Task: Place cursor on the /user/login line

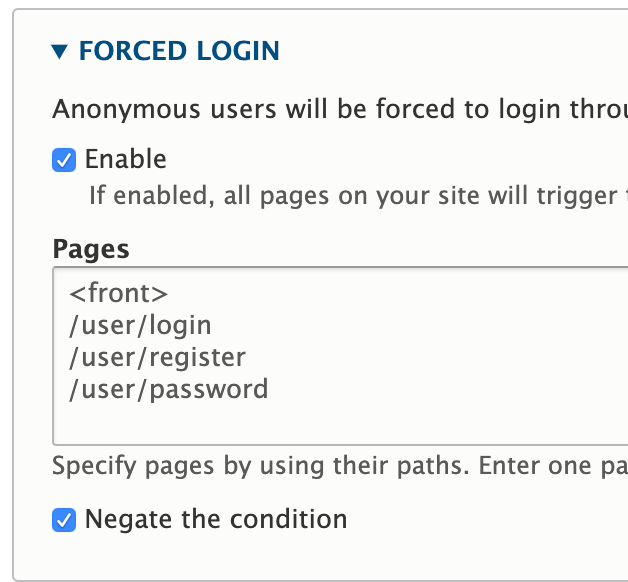Action: point(140,326)
